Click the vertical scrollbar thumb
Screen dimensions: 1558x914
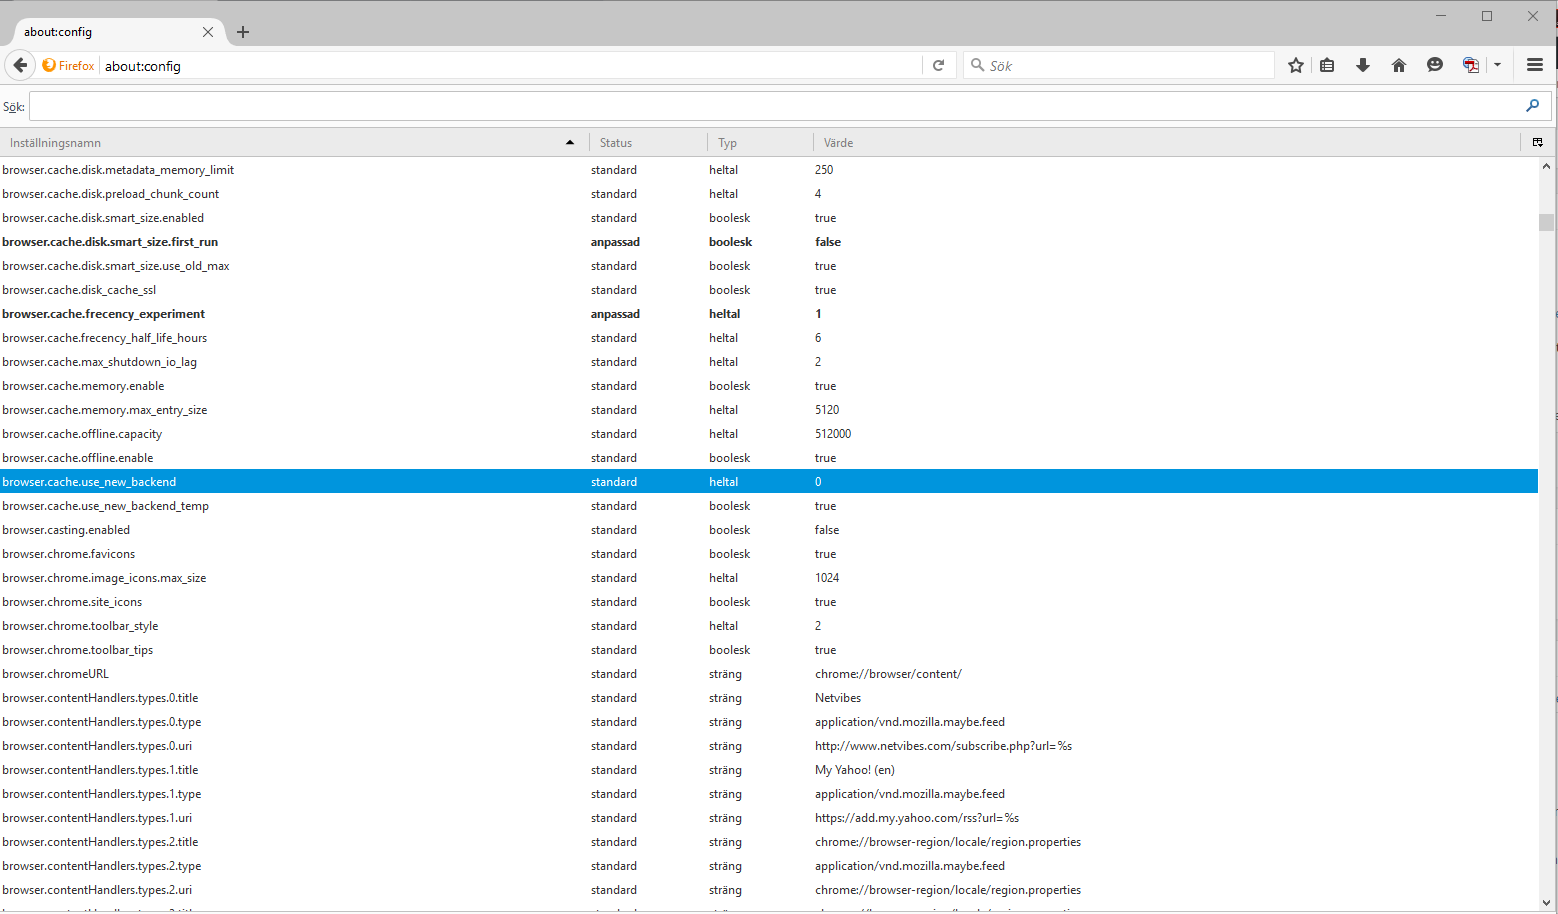(x=1547, y=222)
